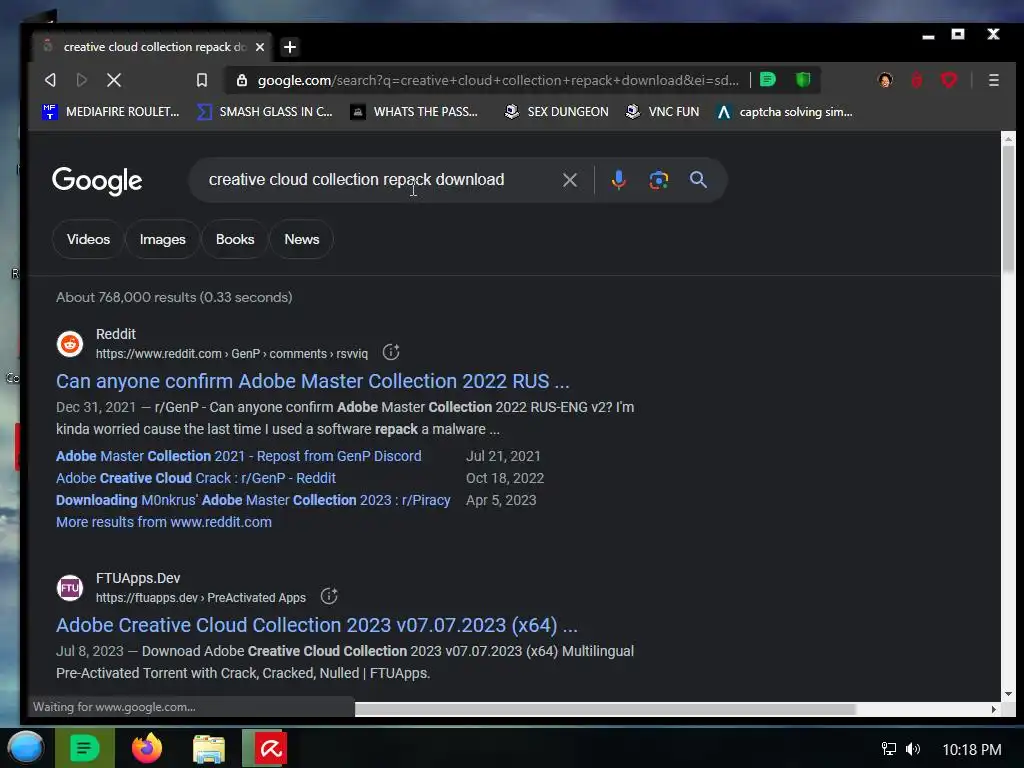
Task: Click the Reddit site URL breadcrumb text
Action: click(232, 353)
